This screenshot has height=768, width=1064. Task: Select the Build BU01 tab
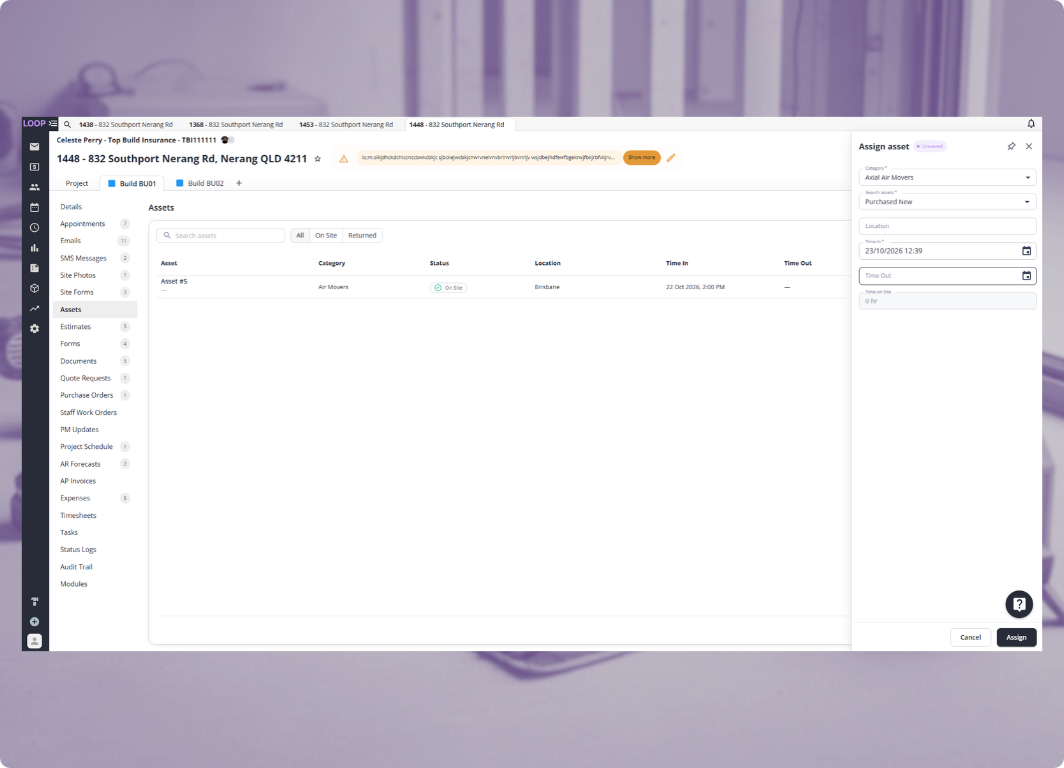[x=132, y=183]
